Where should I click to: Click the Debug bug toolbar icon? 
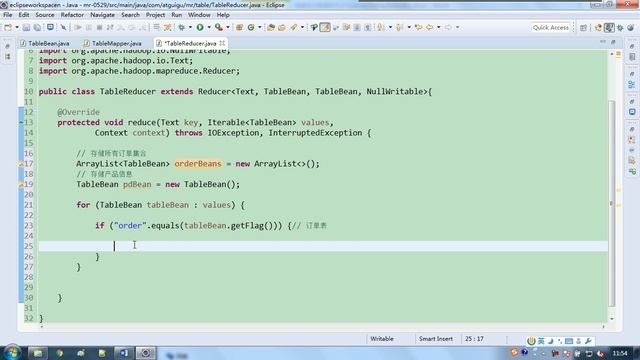pyautogui.click(x=181, y=27)
